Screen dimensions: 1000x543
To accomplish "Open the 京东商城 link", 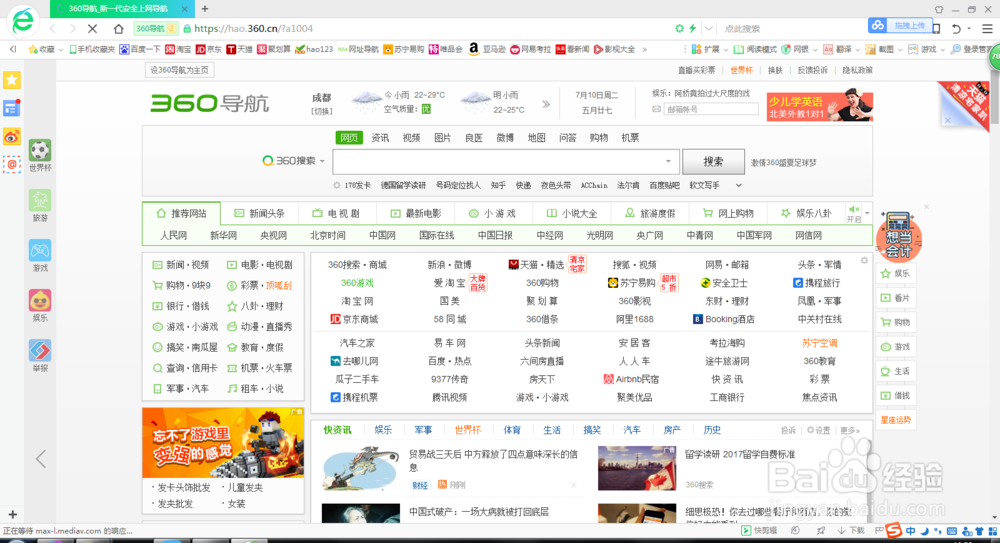I will click(354, 319).
